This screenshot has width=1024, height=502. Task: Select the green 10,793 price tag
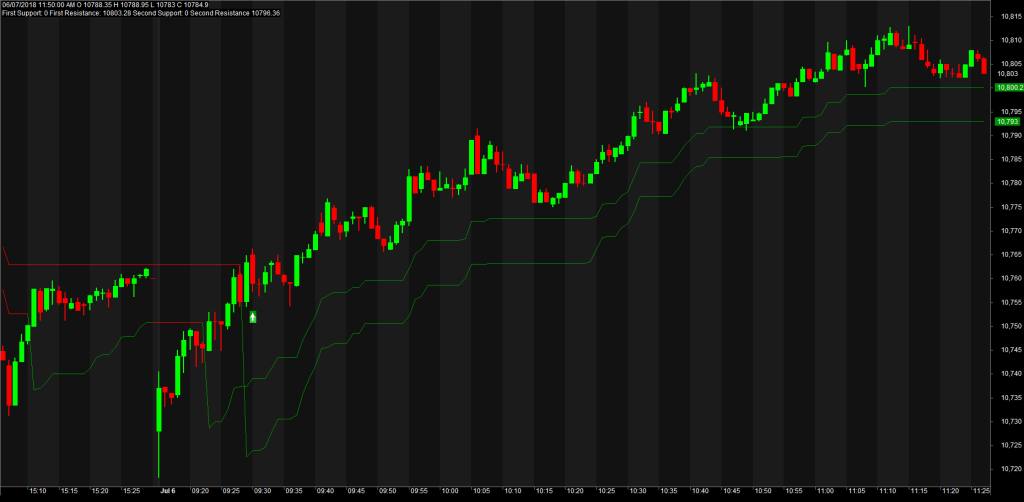[1006, 121]
